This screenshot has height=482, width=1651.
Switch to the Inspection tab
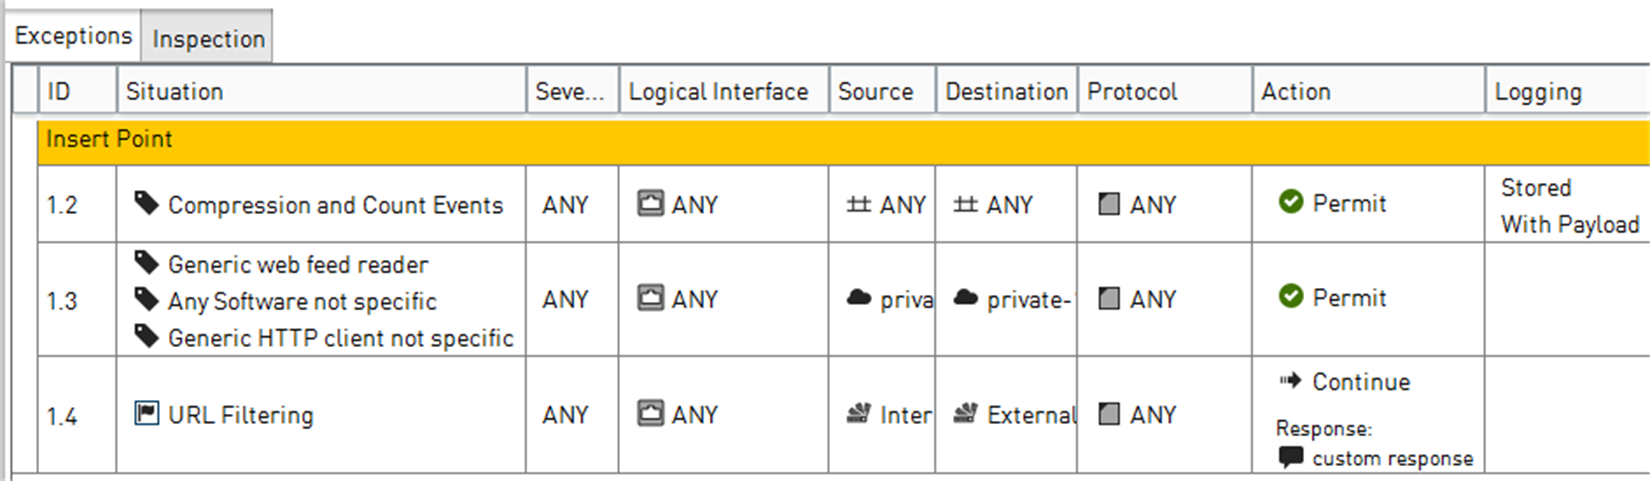tap(208, 39)
